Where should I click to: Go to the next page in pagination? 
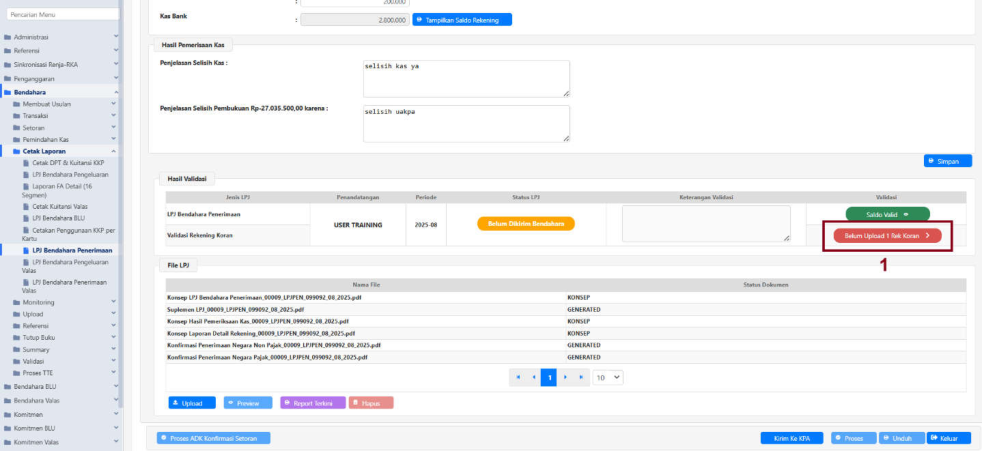[x=565, y=378]
